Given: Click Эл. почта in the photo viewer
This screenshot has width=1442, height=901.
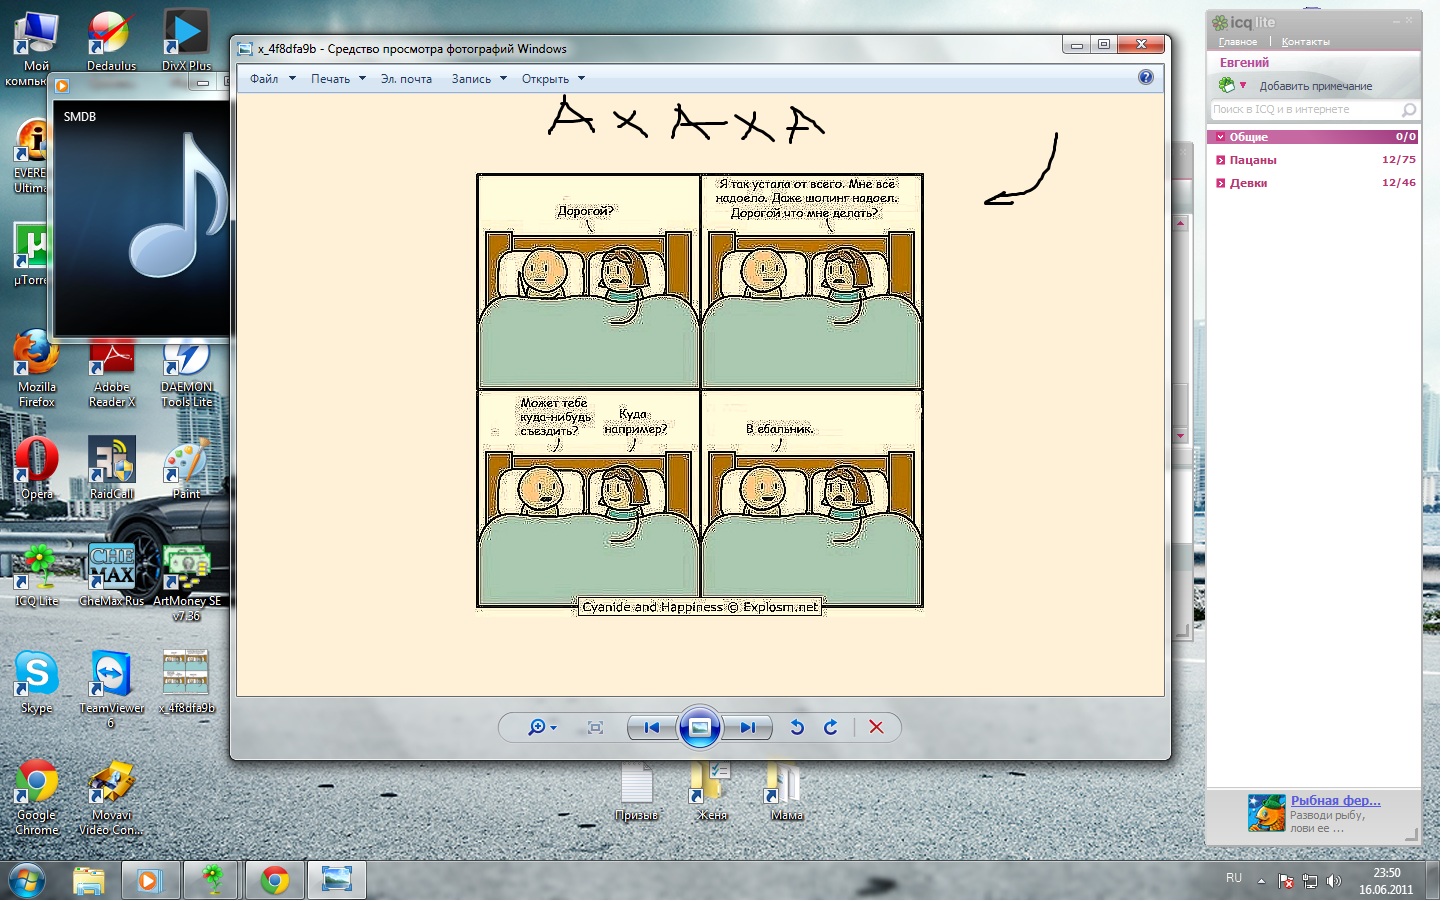Looking at the screenshot, I should (406, 79).
